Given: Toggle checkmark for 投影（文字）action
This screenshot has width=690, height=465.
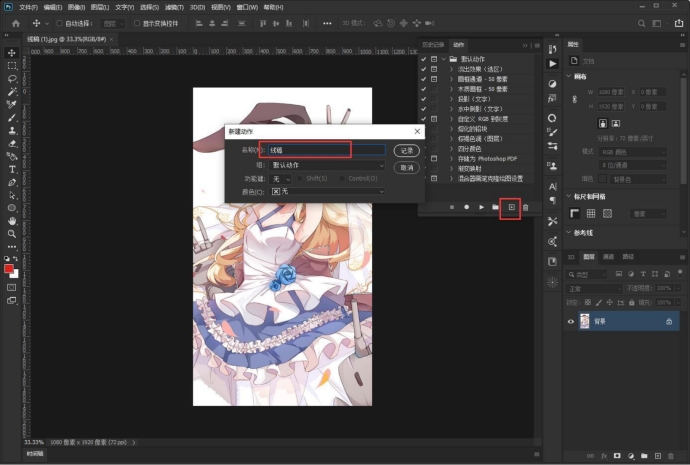Looking at the screenshot, I should [x=423, y=99].
